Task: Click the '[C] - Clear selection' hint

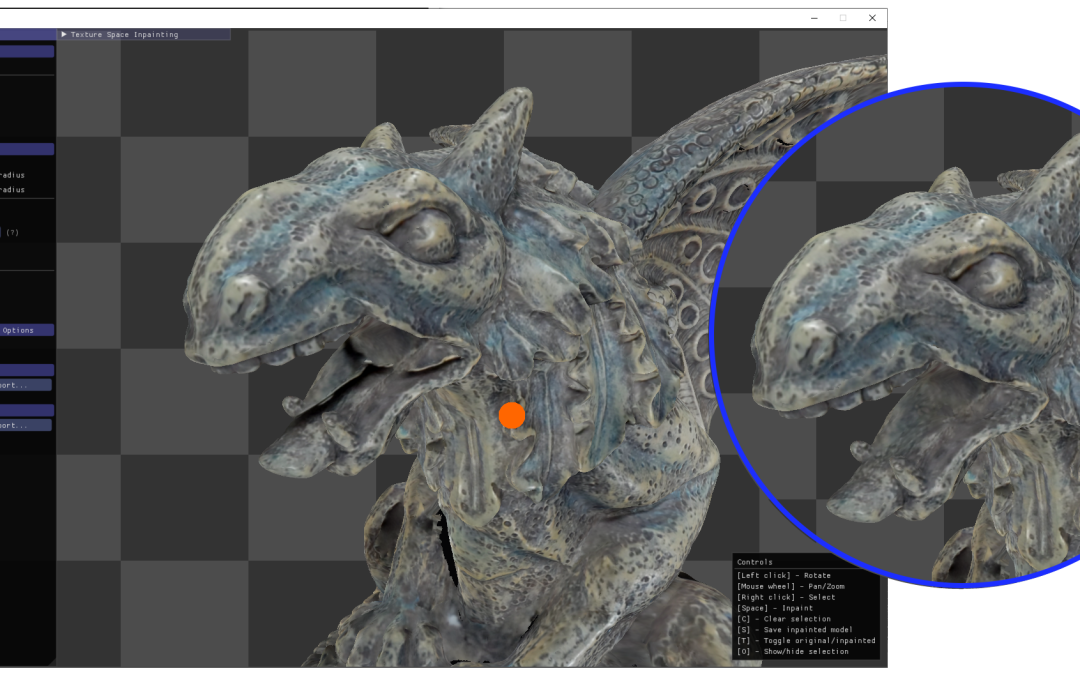Action: coord(784,619)
